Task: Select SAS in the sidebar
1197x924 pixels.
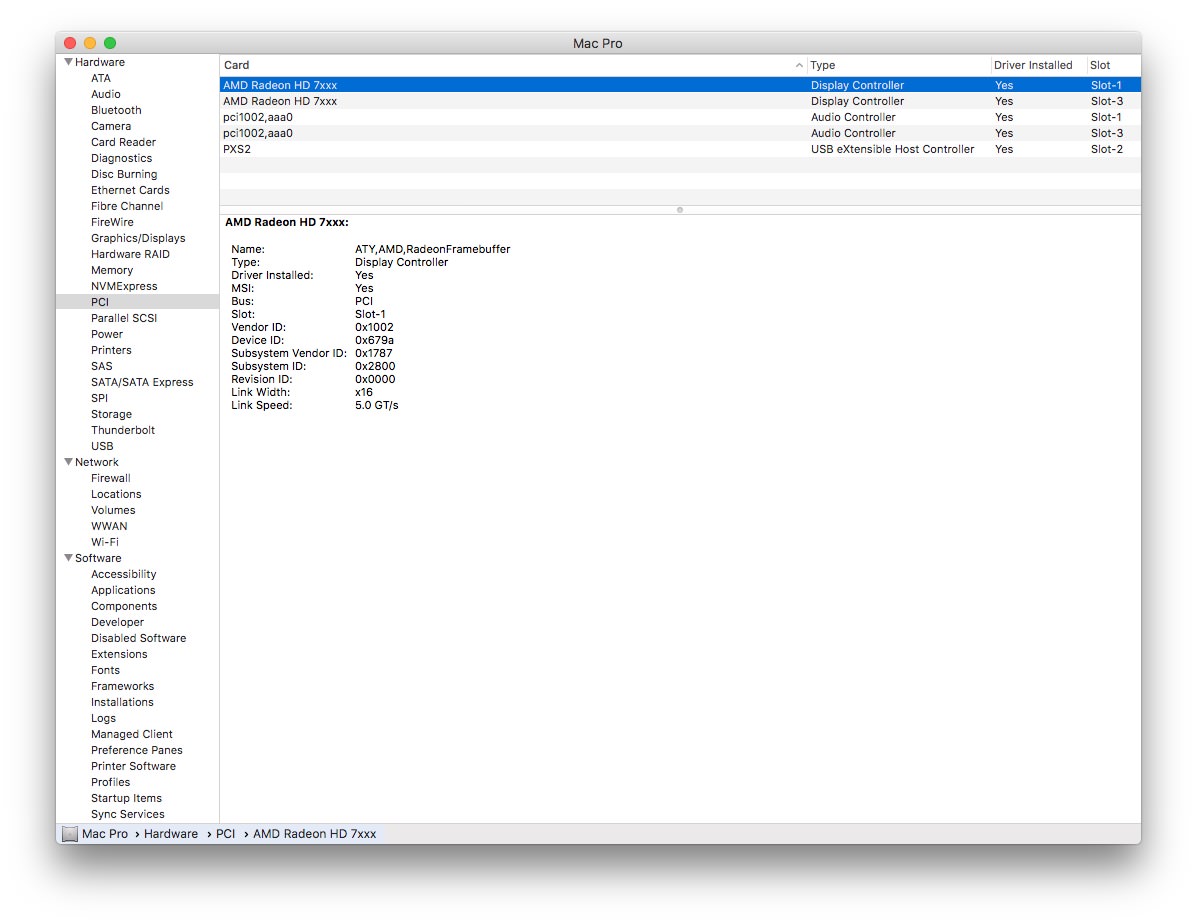Action: [x=102, y=367]
